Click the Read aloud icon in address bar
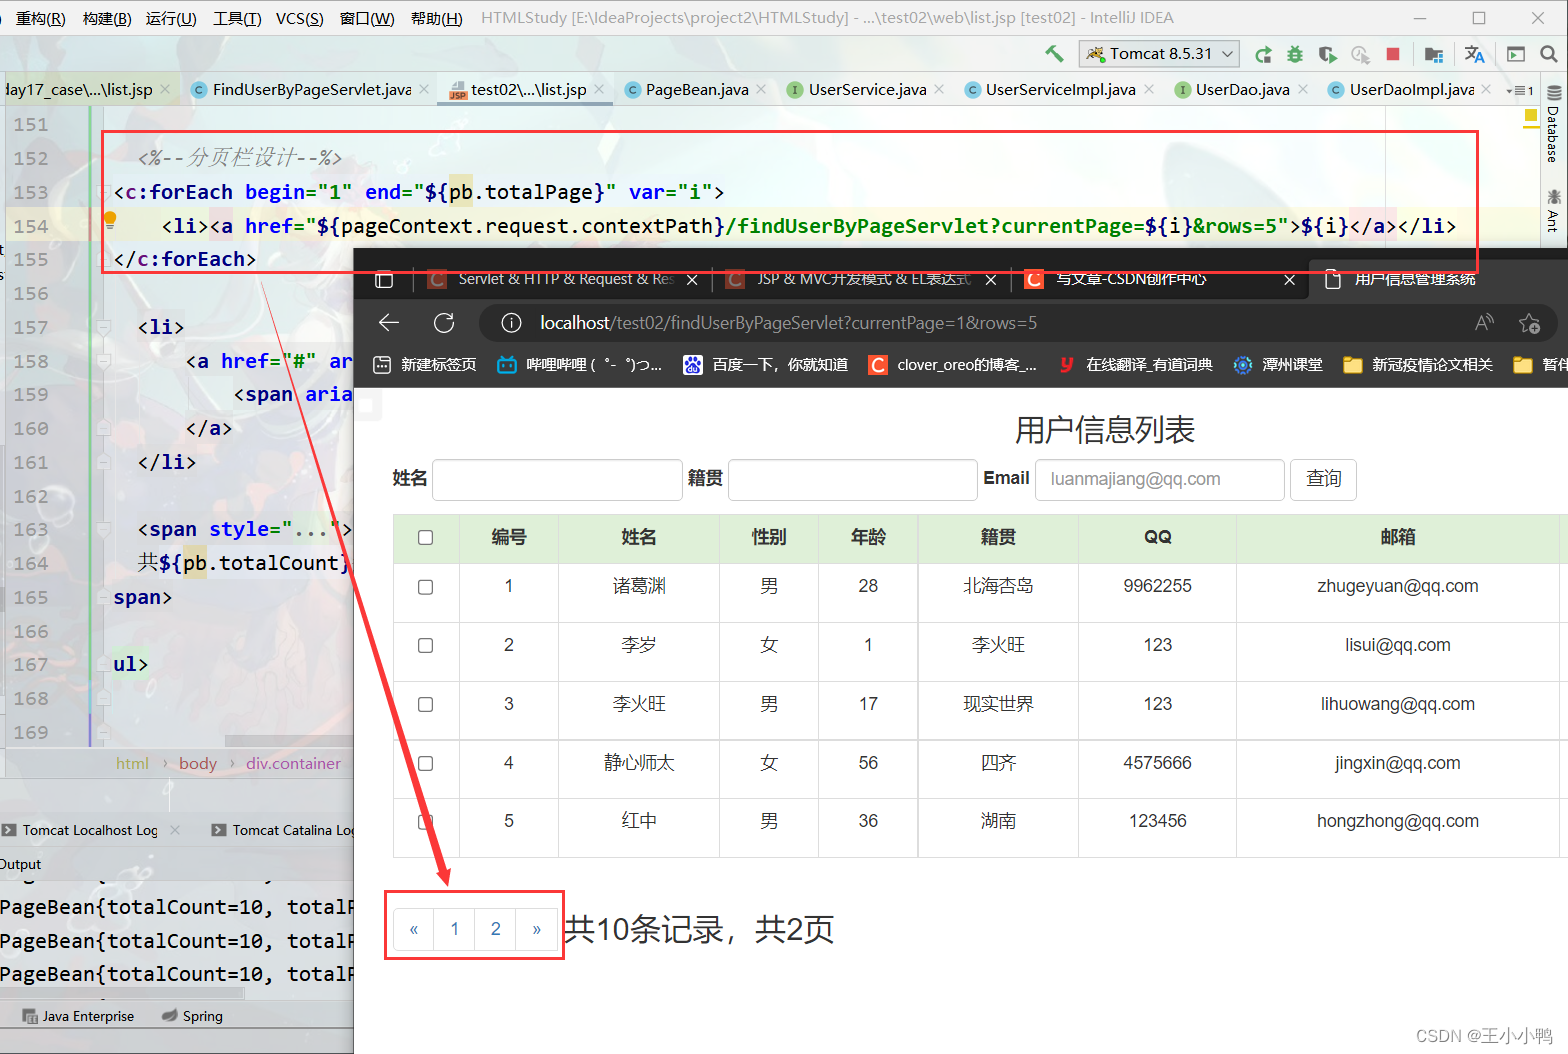Image resolution: width=1568 pixels, height=1054 pixels. (1484, 322)
